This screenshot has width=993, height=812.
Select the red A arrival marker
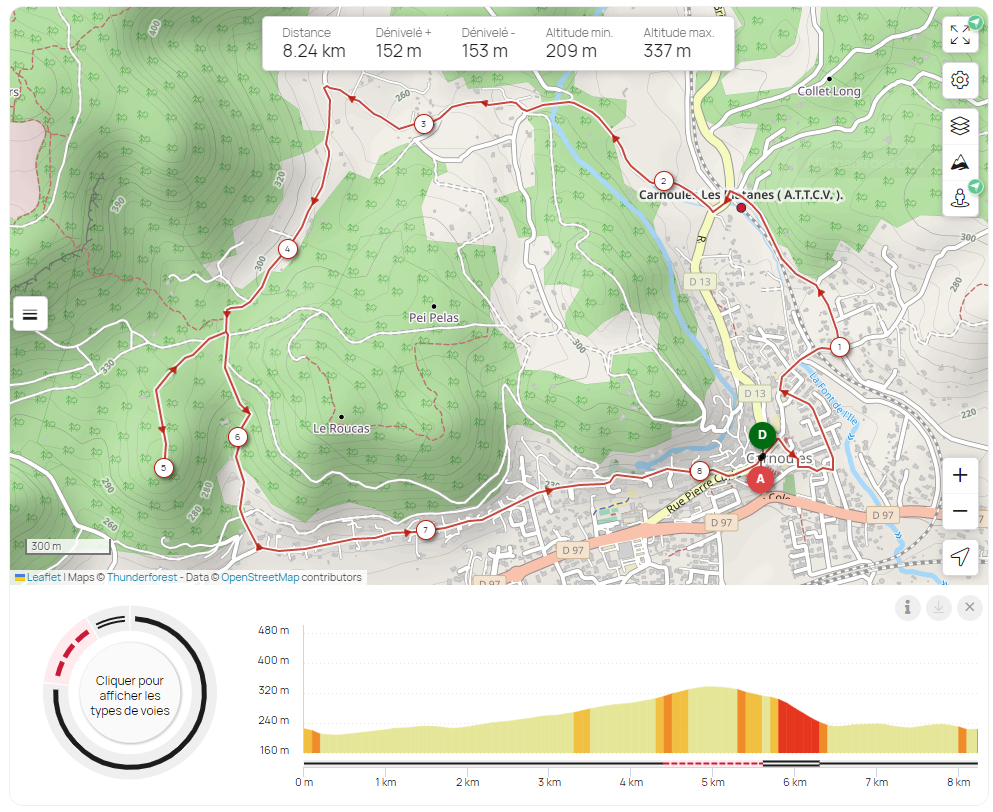(761, 479)
